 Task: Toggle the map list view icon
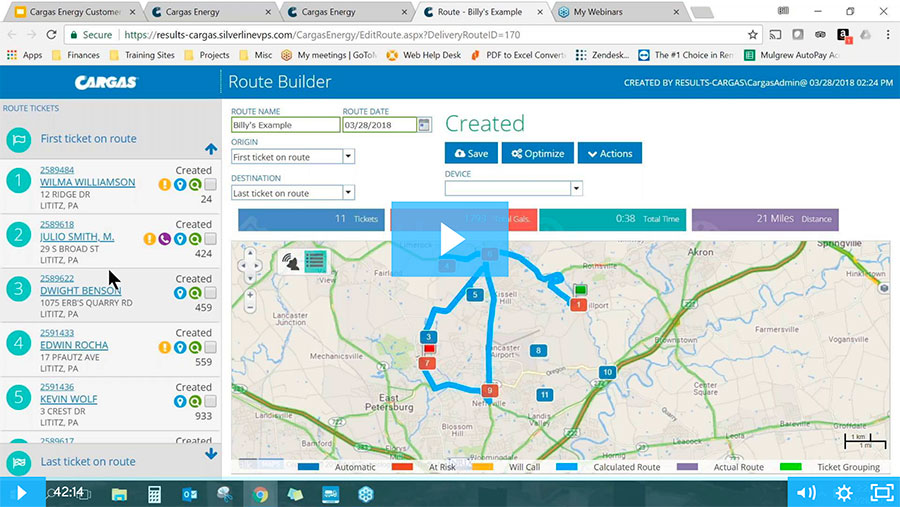click(x=315, y=262)
